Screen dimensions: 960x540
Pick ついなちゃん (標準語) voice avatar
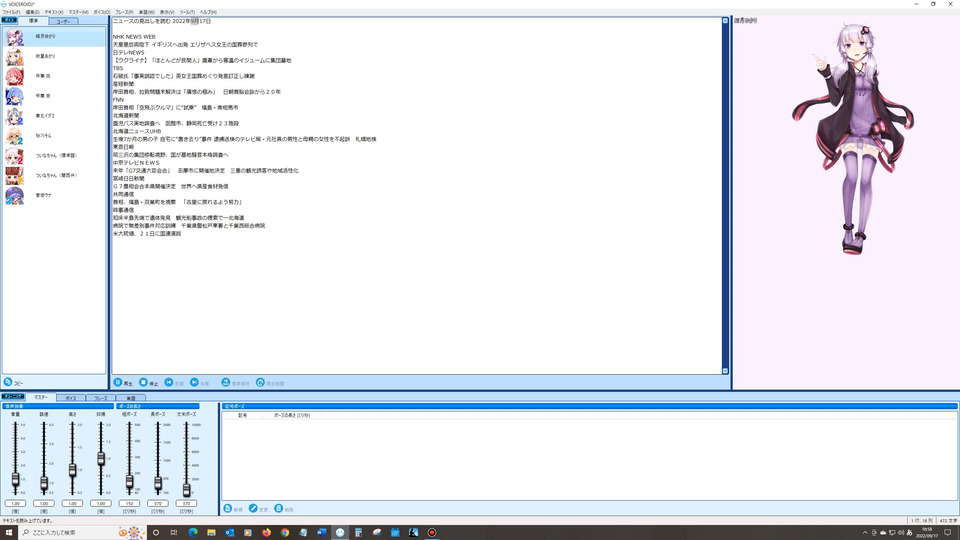(x=14, y=156)
